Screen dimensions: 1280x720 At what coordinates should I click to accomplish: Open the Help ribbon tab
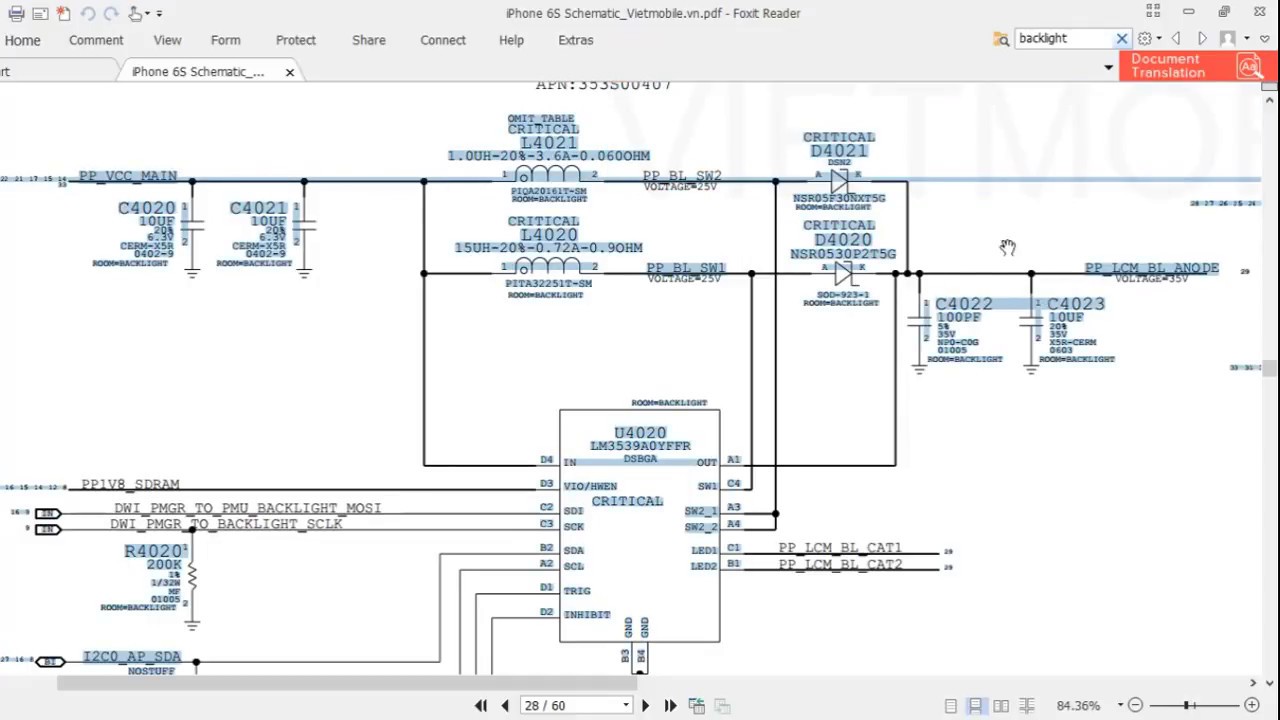511,40
